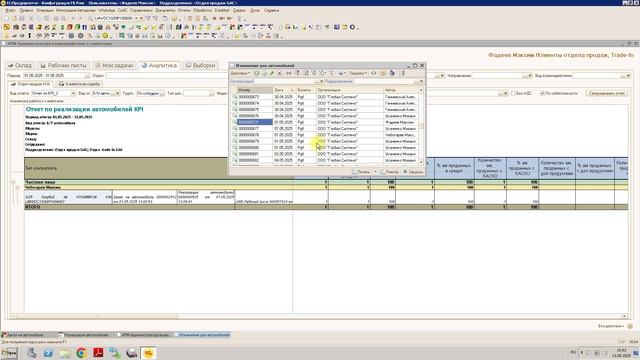Screen dimensions: 640x360
Task: Click the date interval icon in dialog toolbar
Action: pyautogui.click(x=289, y=73)
